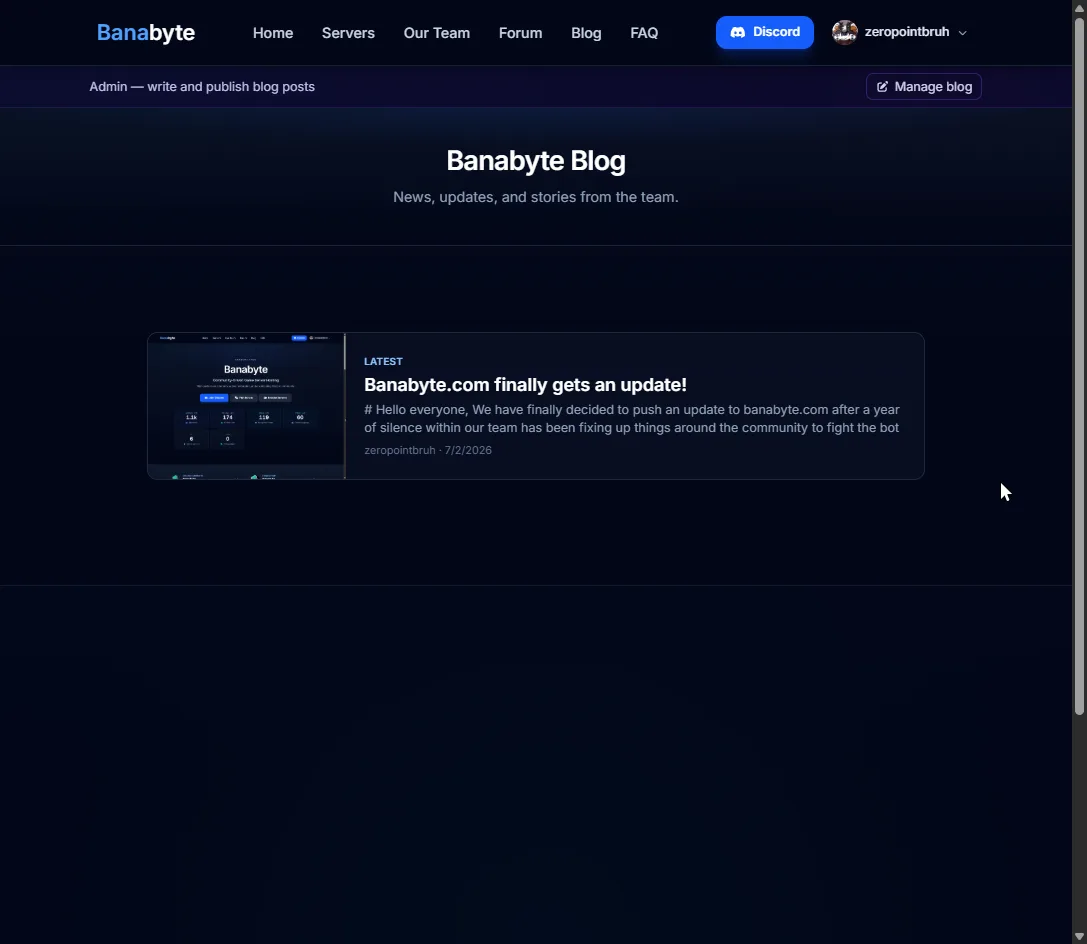Viewport: 1087px width, 944px height.
Task: Open the FAQ page
Action: pos(644,33)
